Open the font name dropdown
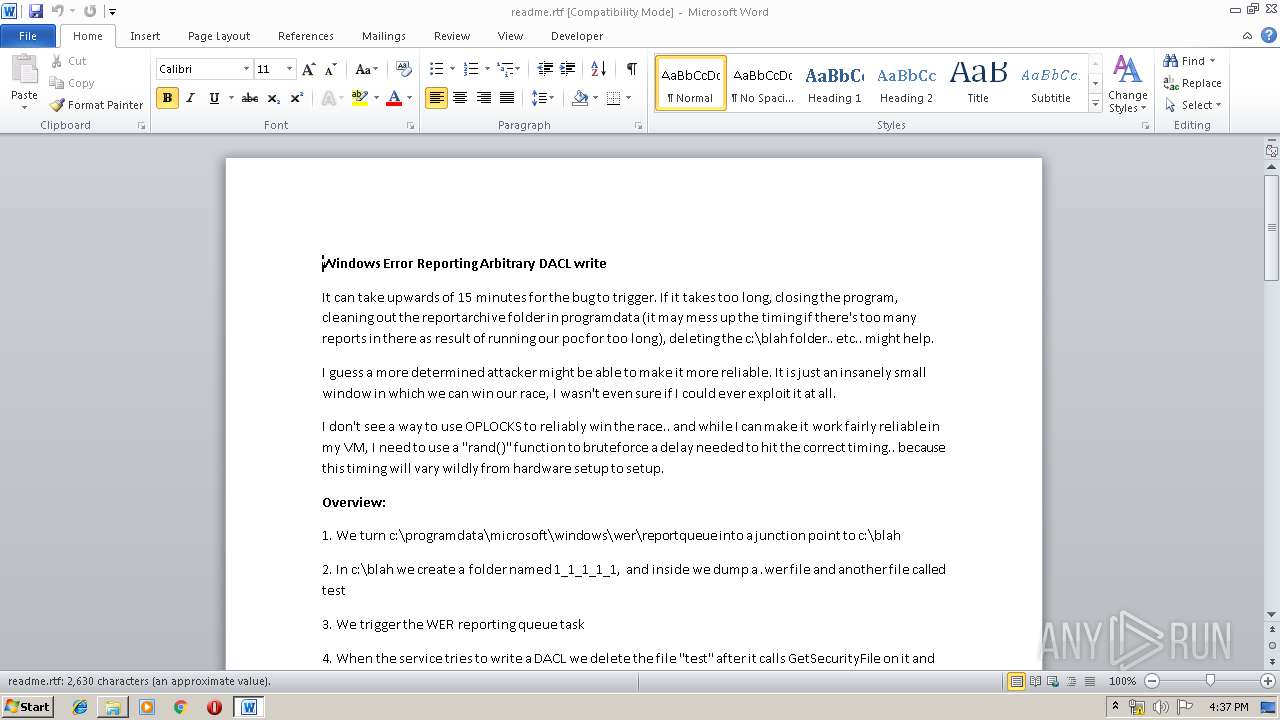 click(x=246, y=69)
